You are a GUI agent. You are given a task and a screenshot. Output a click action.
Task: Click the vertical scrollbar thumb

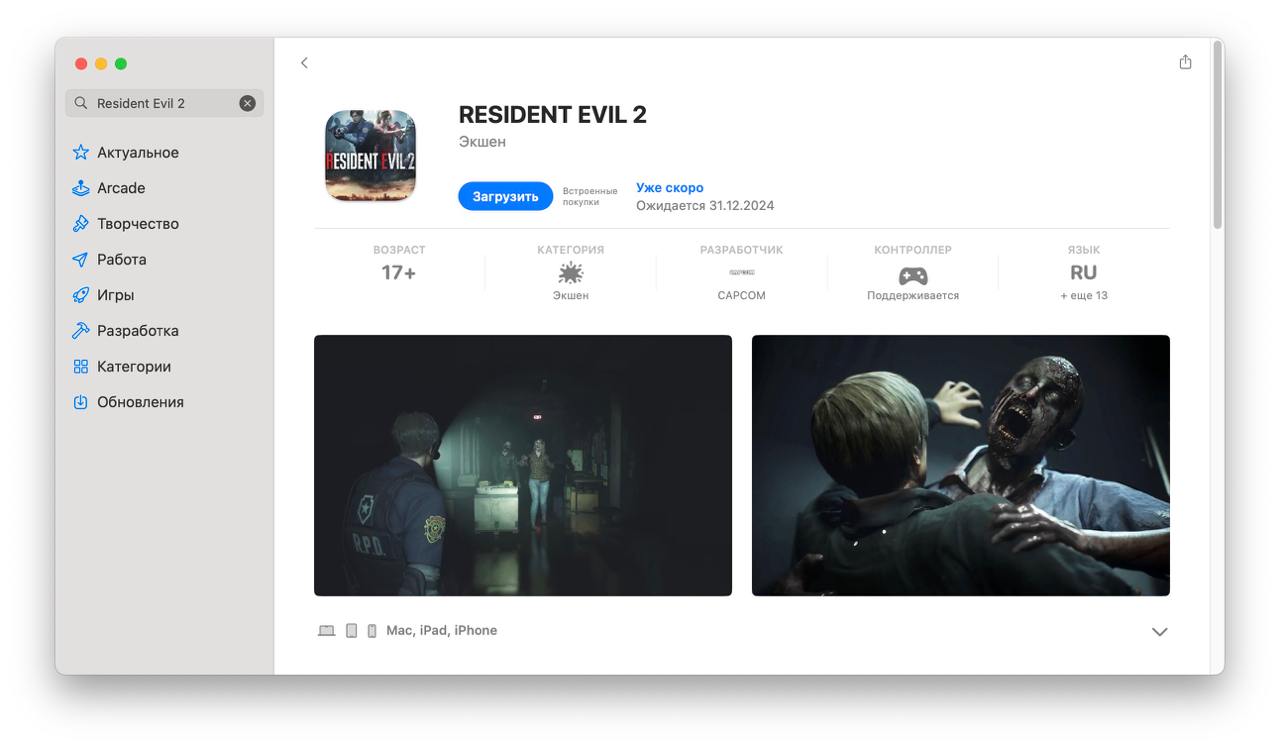click(x=1217, y=134)
